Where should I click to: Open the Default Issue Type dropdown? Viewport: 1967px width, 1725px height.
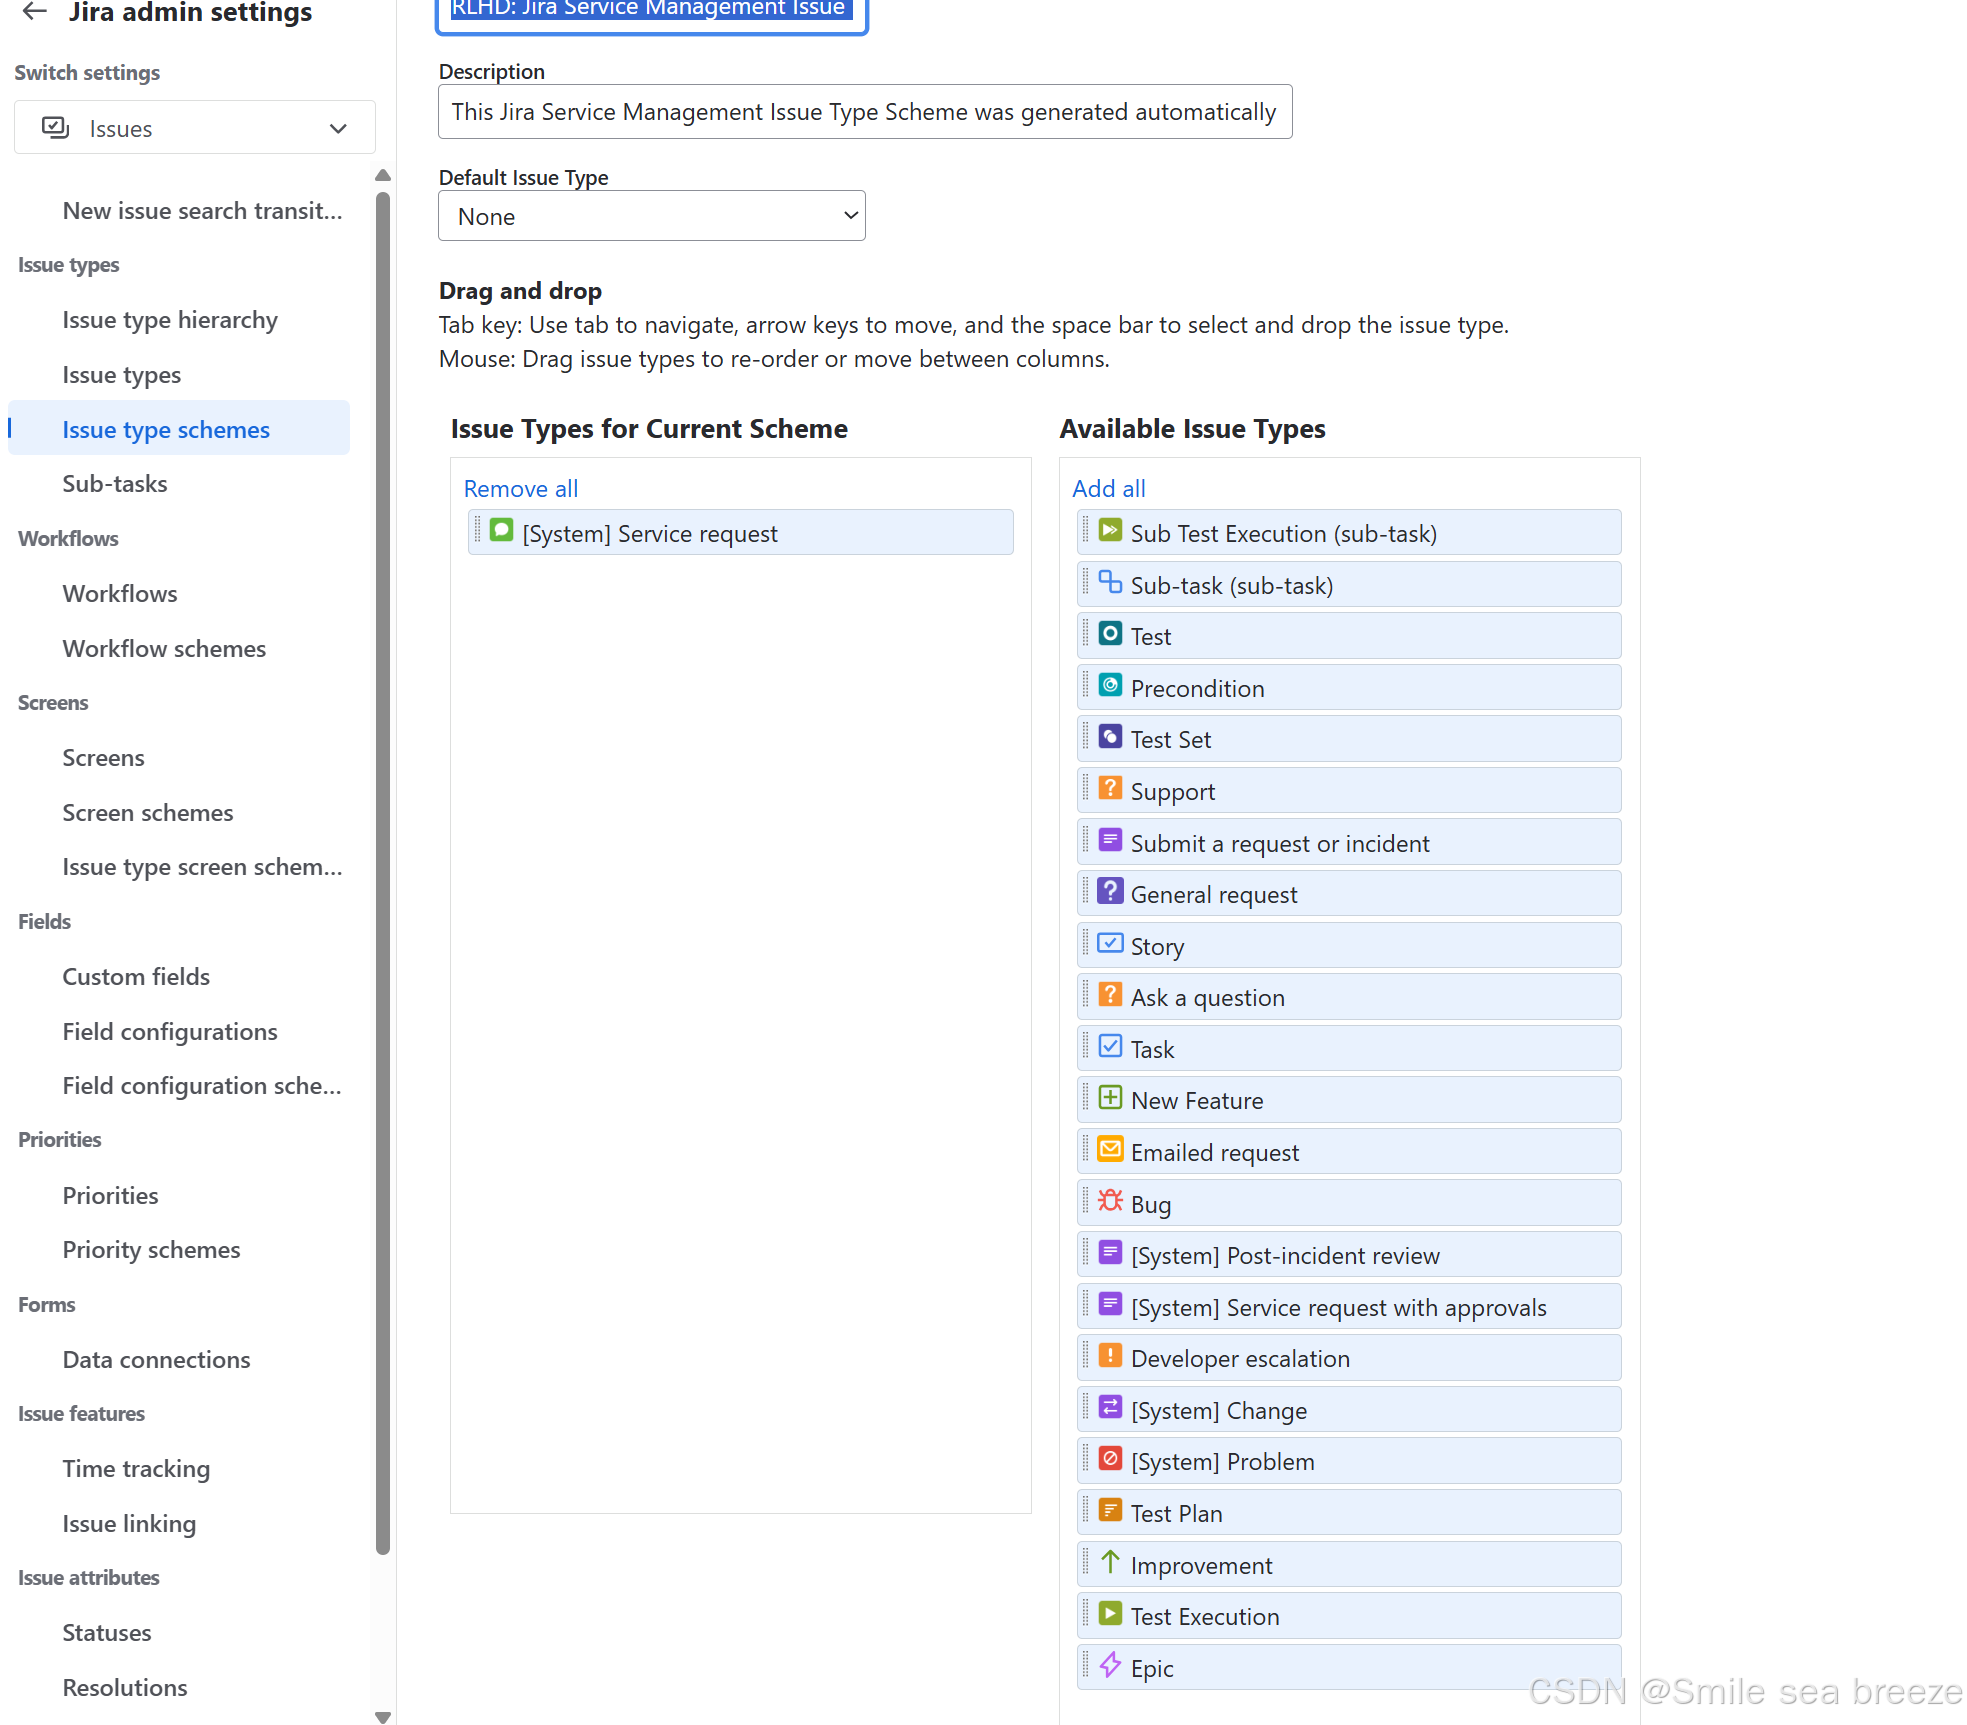coord(651,215)
